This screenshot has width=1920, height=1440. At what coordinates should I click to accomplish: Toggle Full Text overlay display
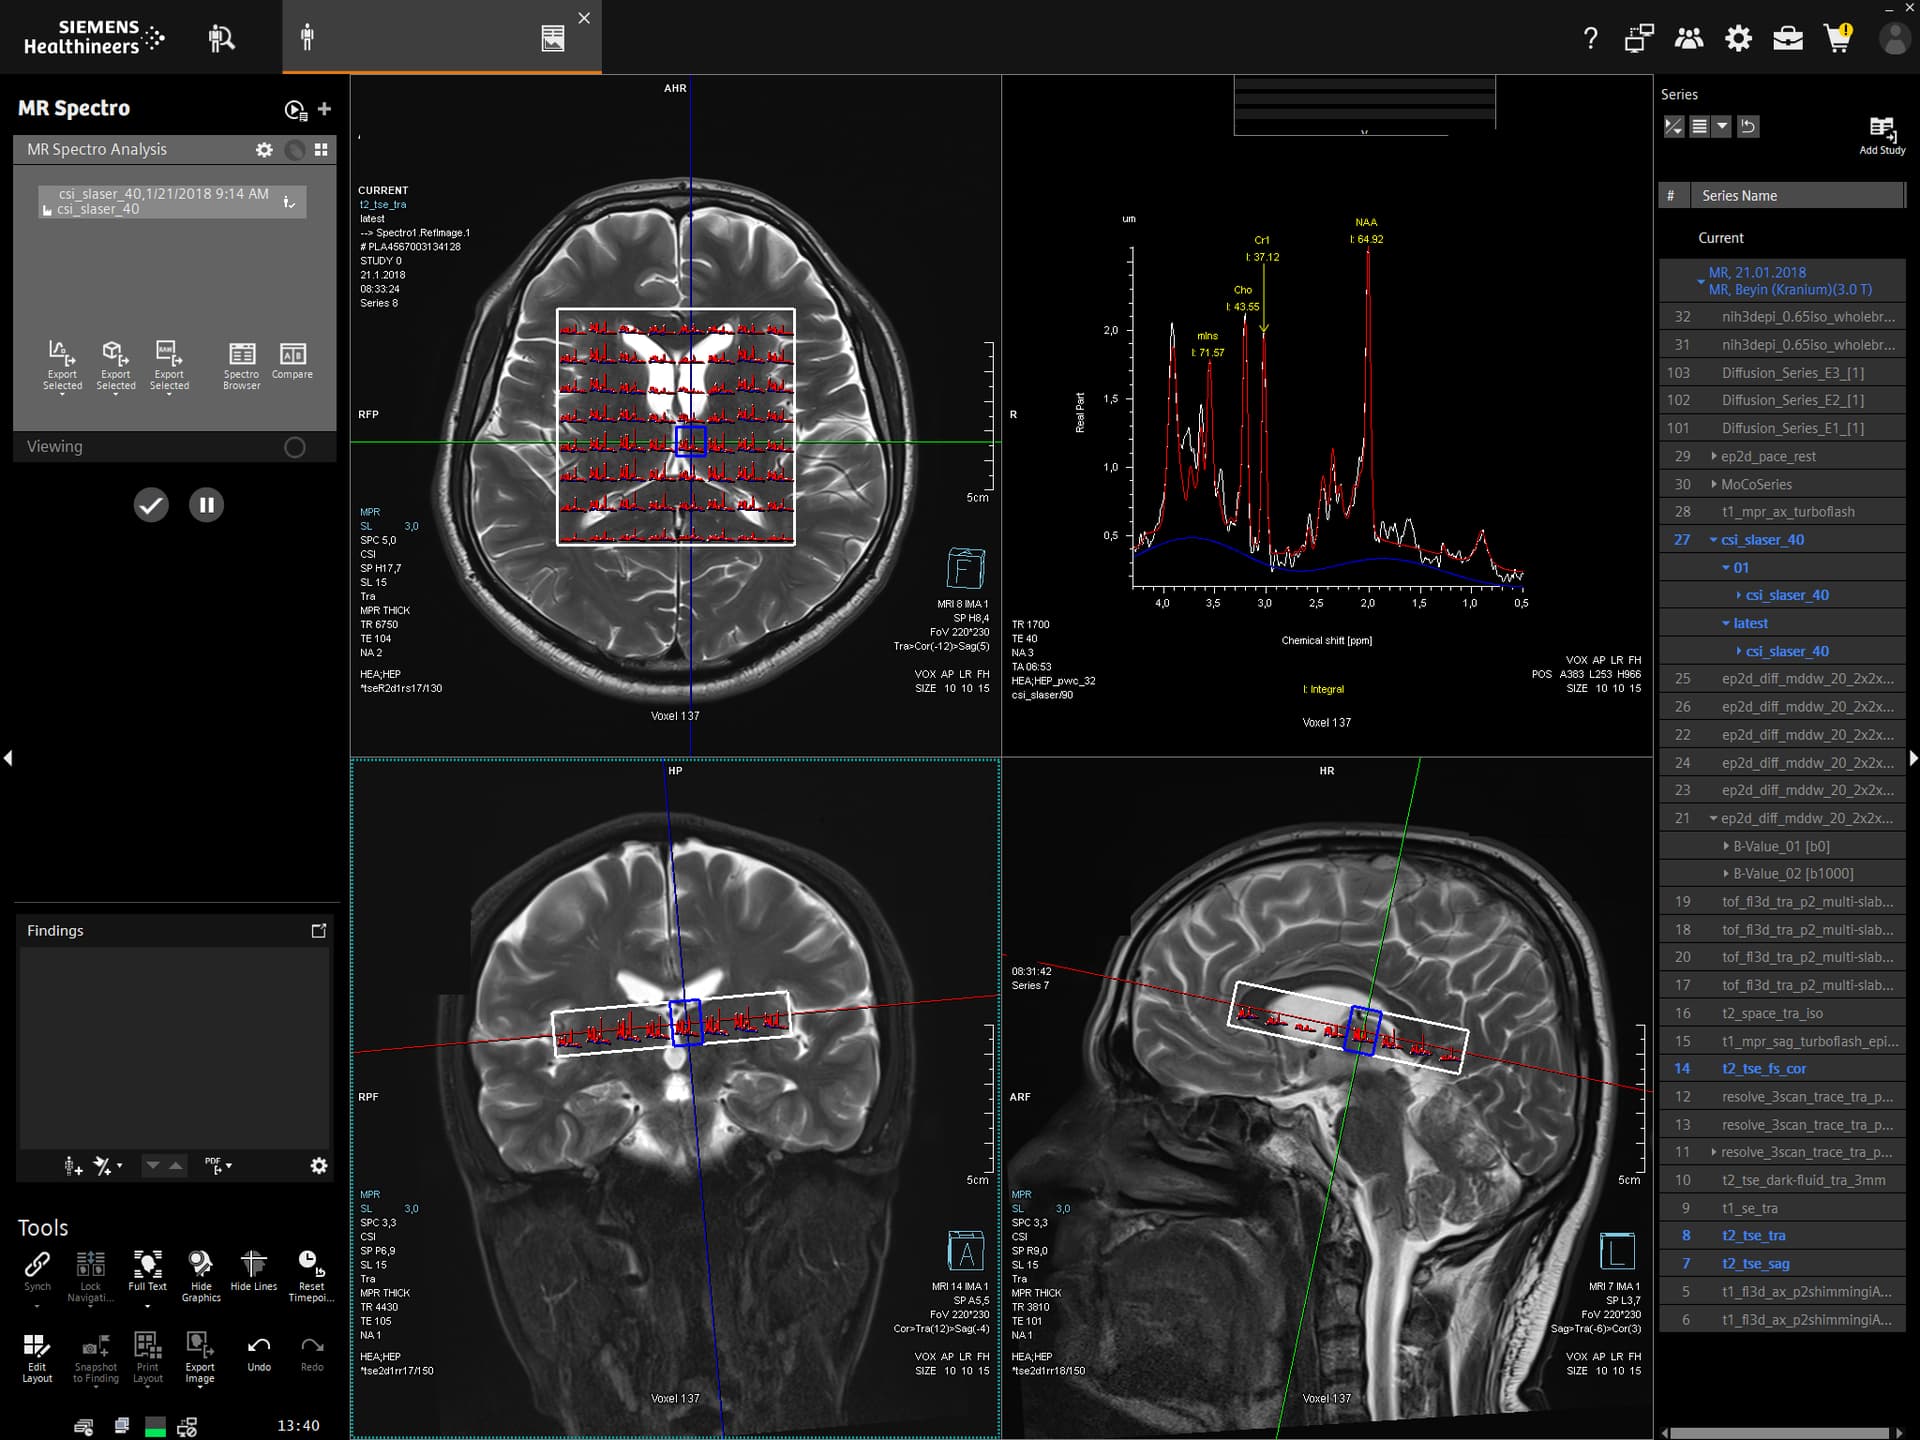[x=147, y=1264]
